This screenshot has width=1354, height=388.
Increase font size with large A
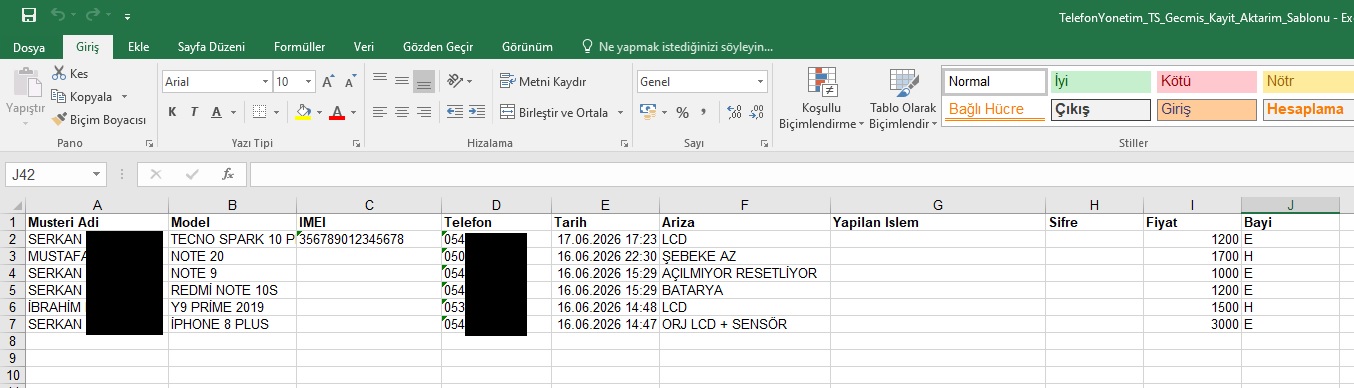(328, 82)
